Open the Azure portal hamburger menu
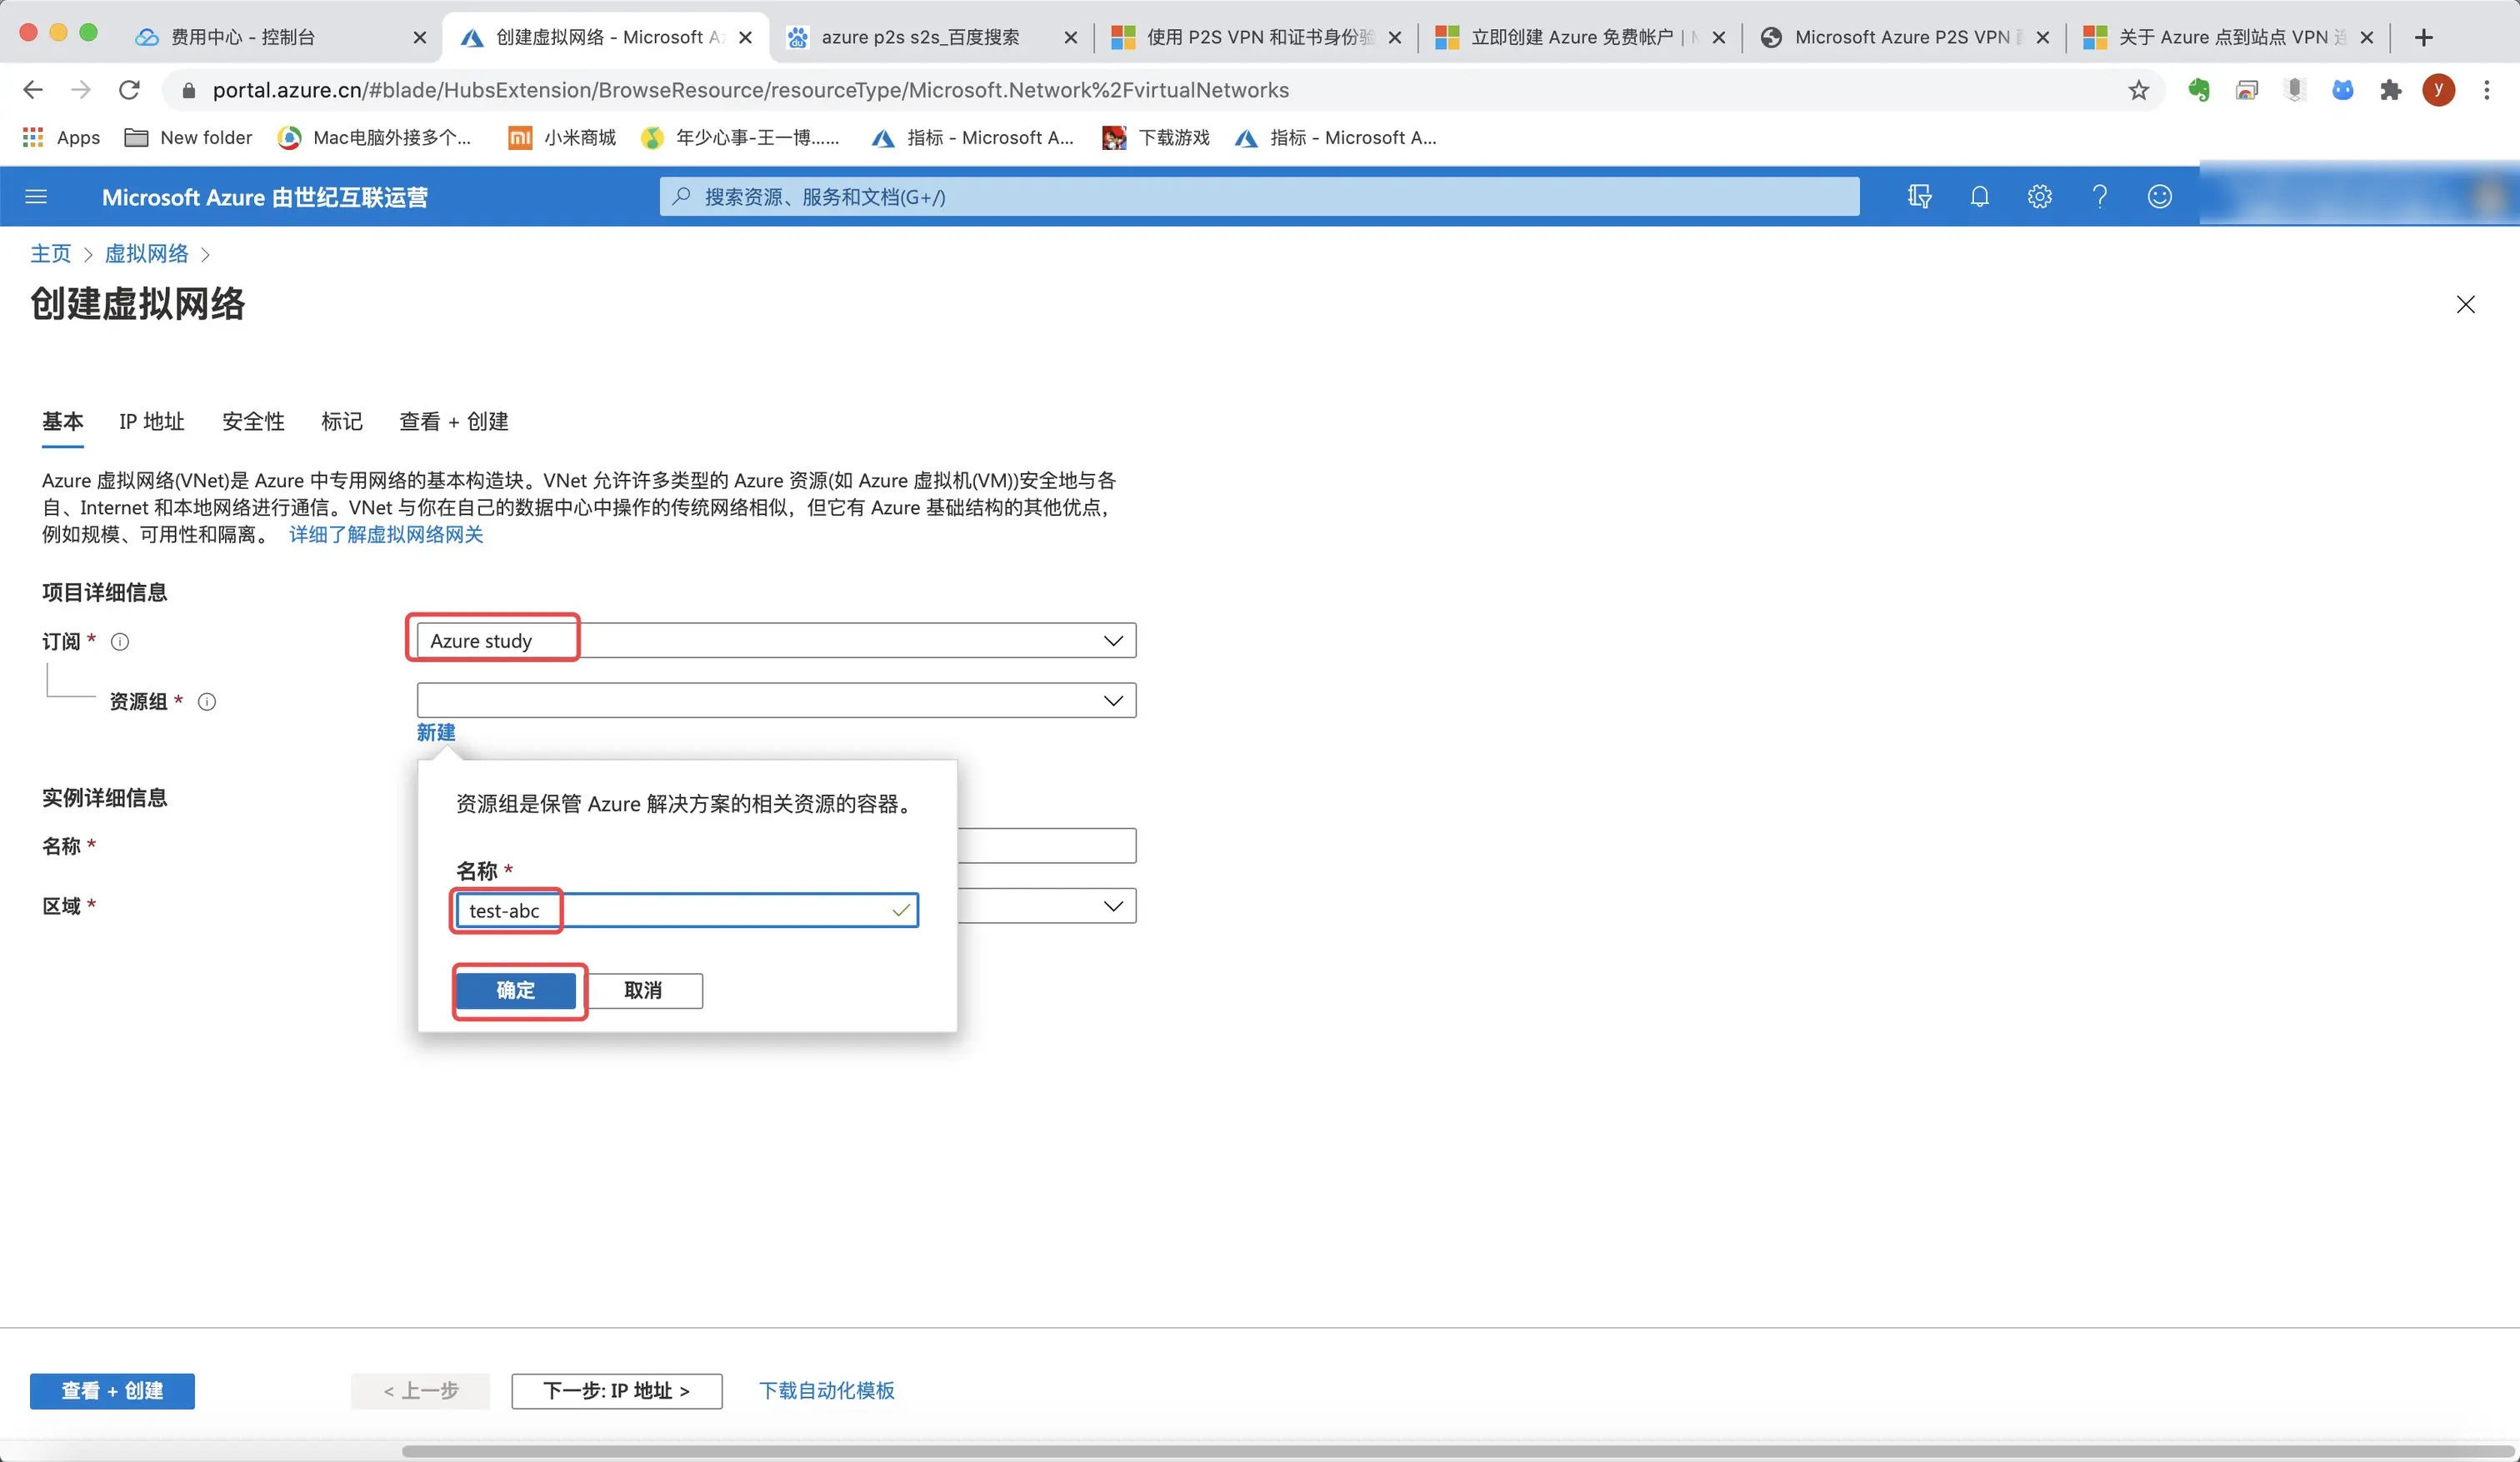This screenshot has height=1462, width=2520. click(x=36, y=197)
